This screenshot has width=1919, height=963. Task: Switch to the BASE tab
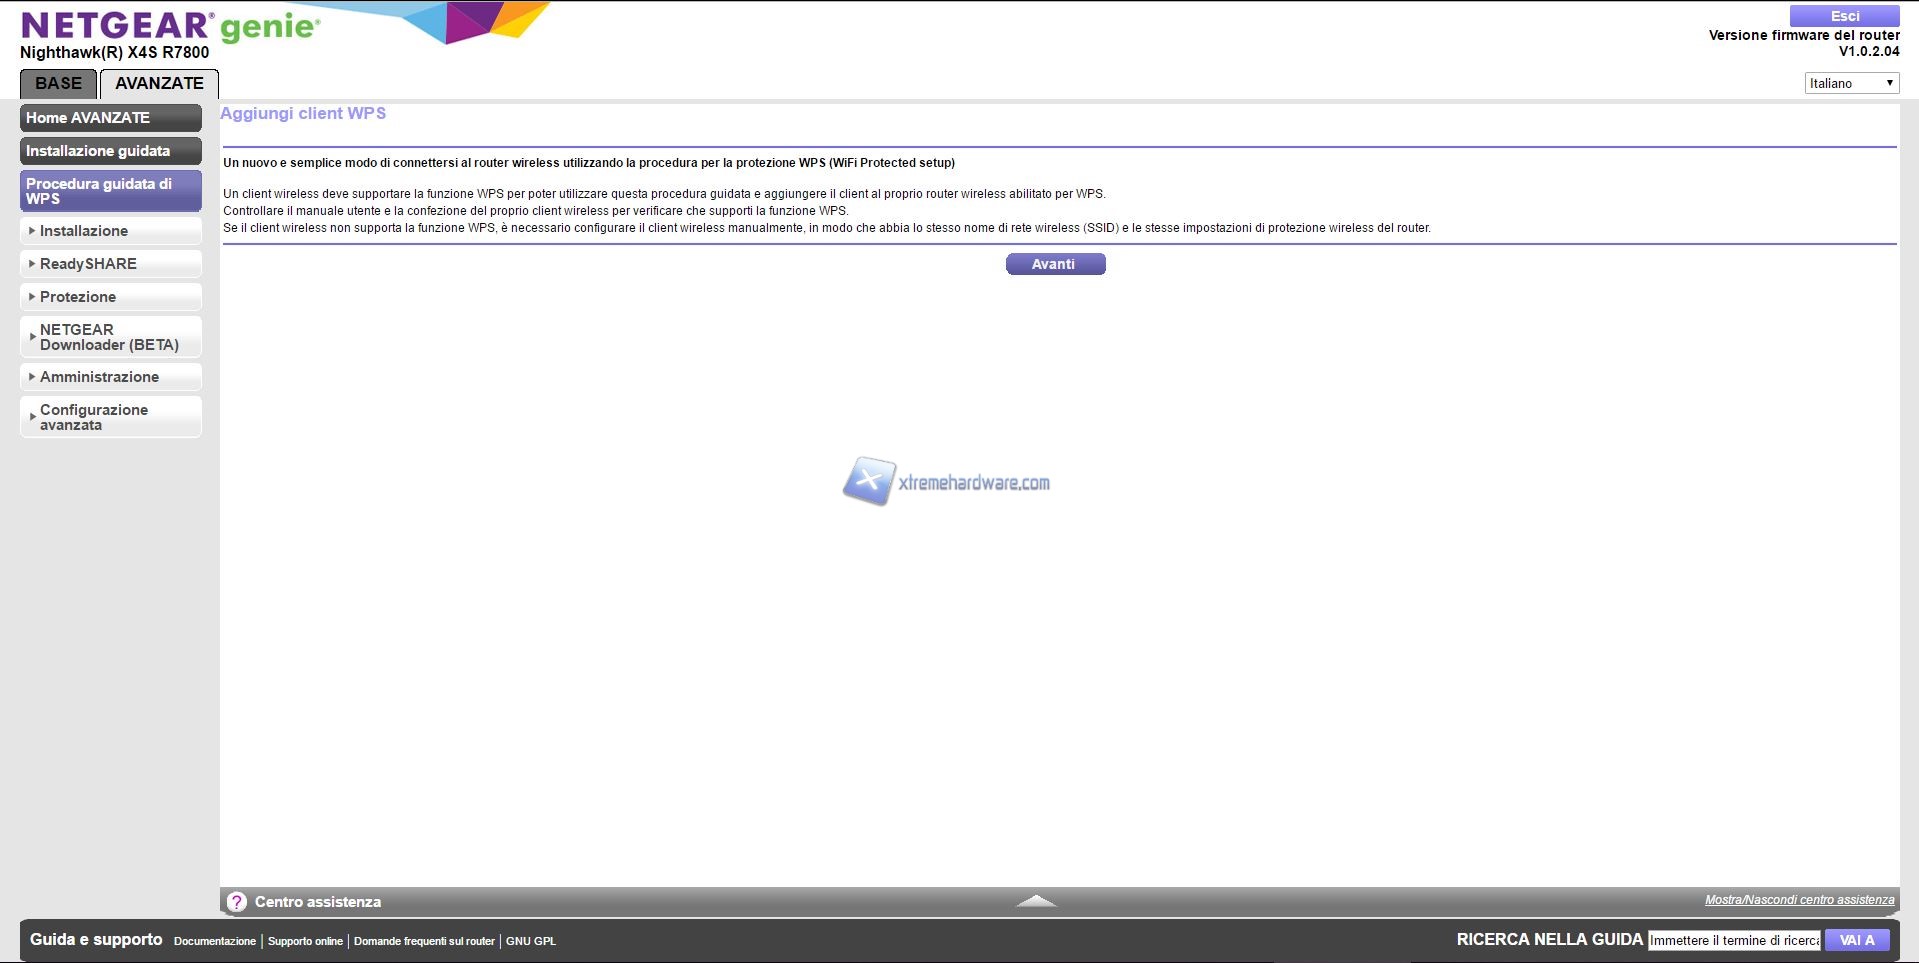(58, 84)
